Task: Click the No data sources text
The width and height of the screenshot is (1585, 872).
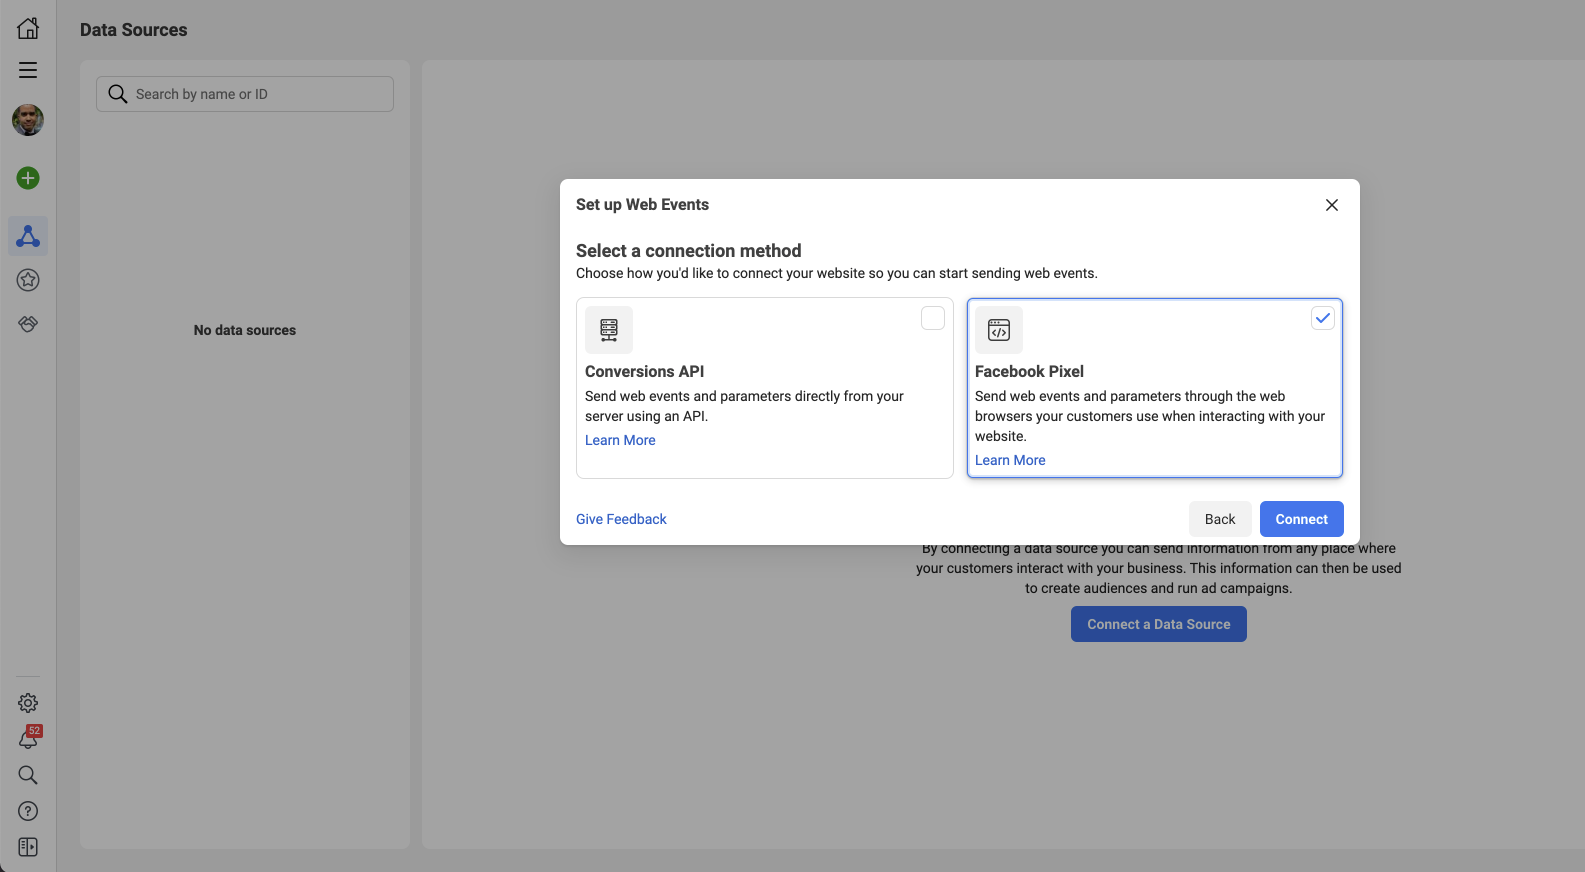Action: pos(245,330)
